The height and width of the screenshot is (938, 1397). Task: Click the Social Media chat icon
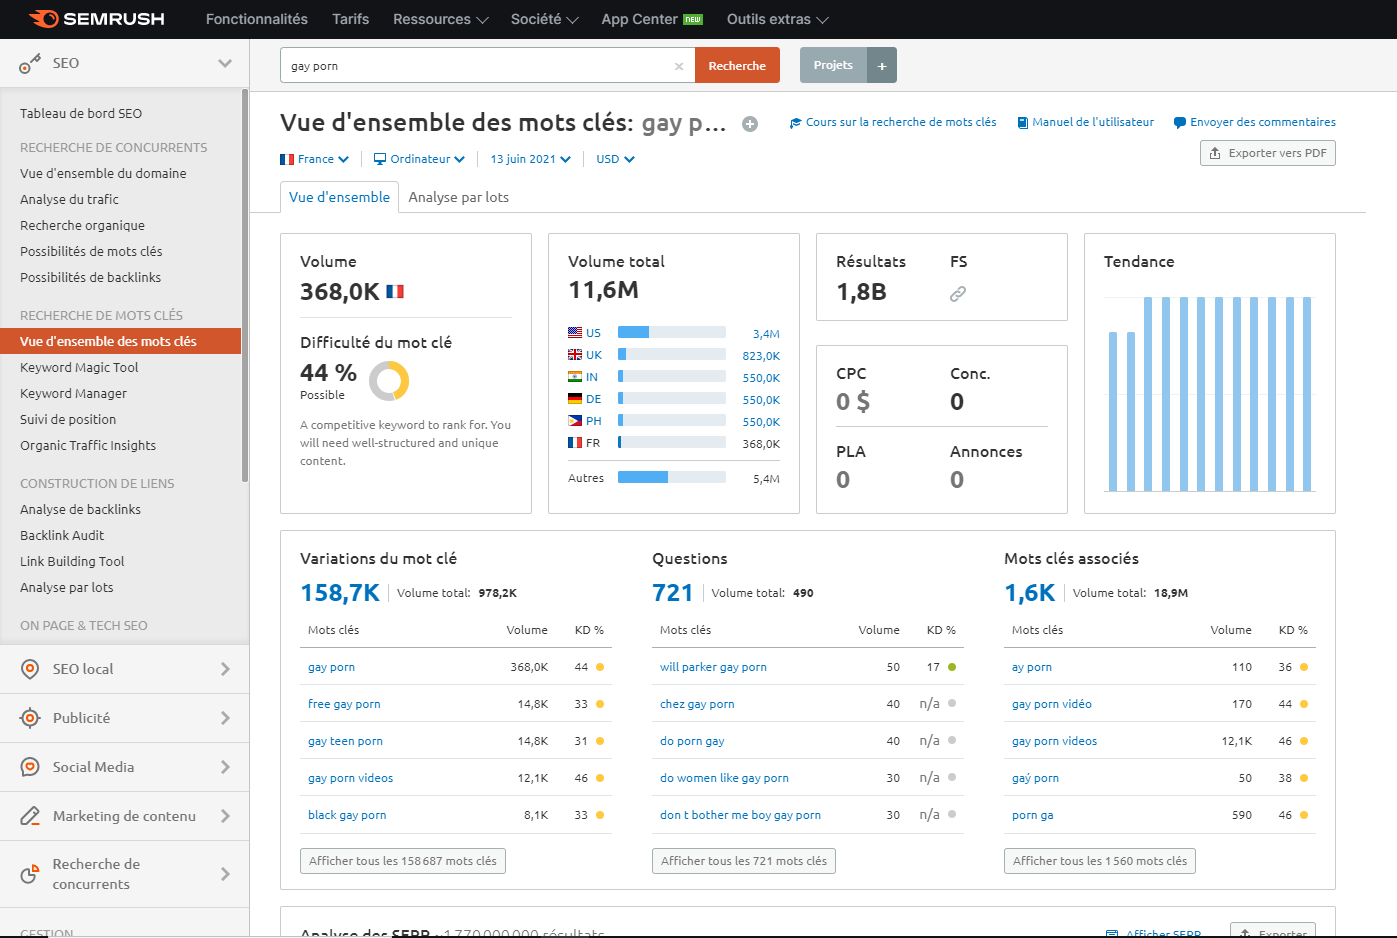point(30,767)
